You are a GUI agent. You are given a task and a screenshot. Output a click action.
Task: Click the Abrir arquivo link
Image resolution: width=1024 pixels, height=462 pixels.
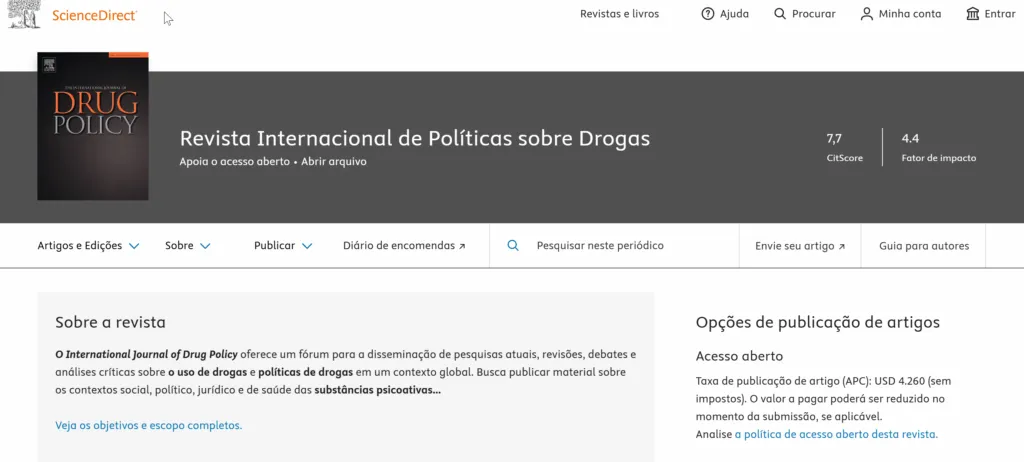click(x=334, y=161)
